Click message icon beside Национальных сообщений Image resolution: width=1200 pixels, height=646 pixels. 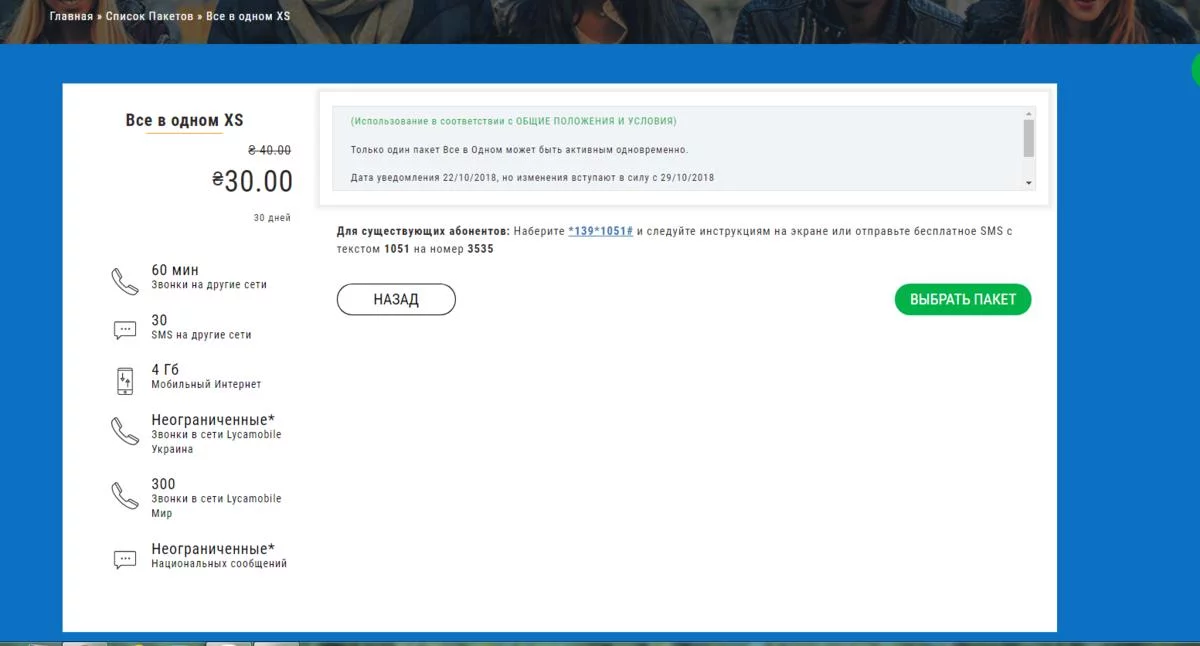[124, 559]
